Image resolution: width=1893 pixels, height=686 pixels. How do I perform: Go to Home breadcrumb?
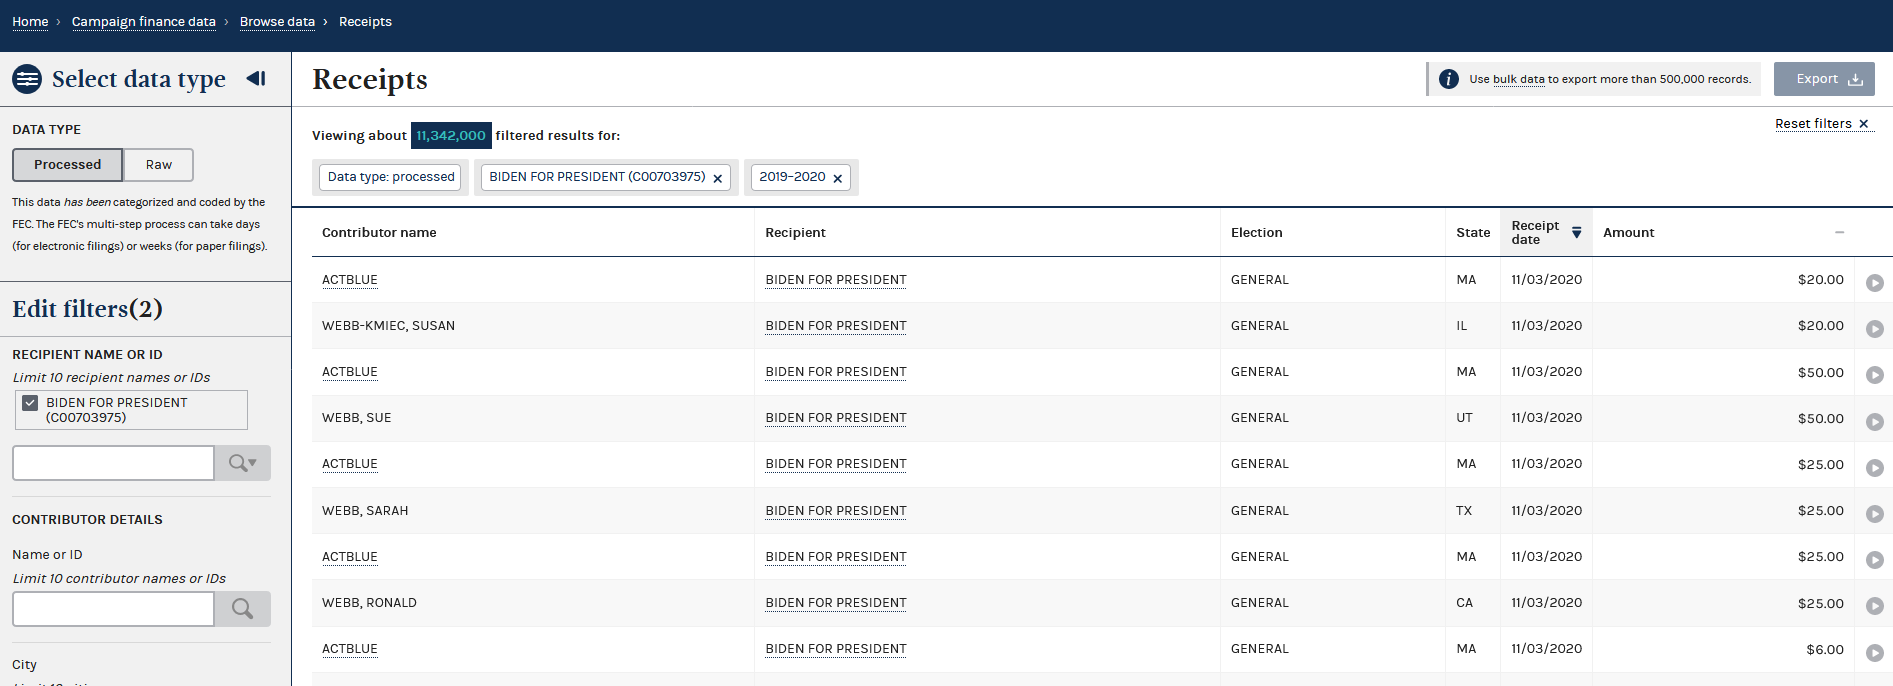tap(30, 22)
